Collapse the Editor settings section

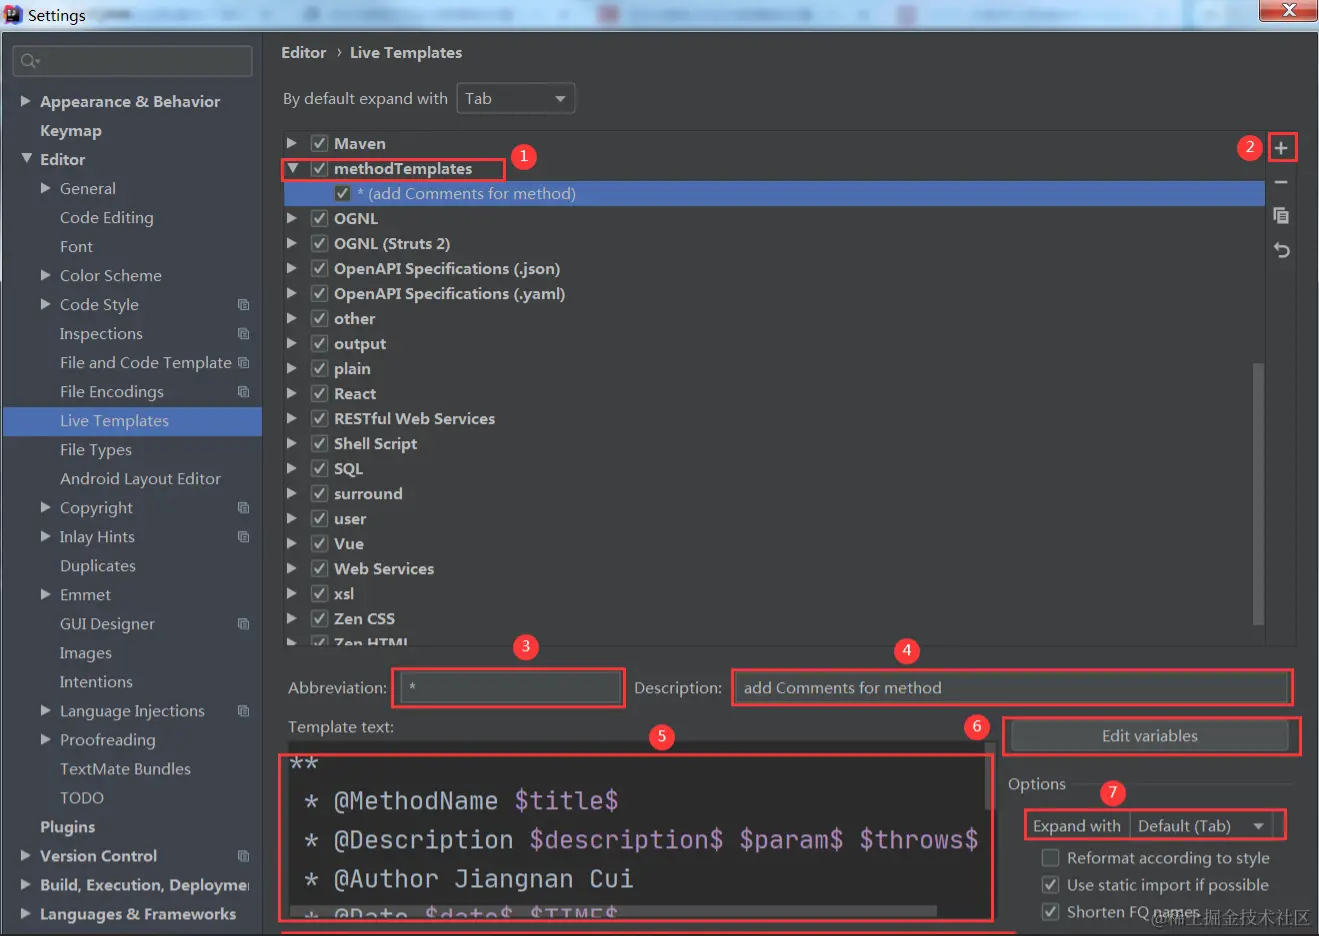(26, 159)
